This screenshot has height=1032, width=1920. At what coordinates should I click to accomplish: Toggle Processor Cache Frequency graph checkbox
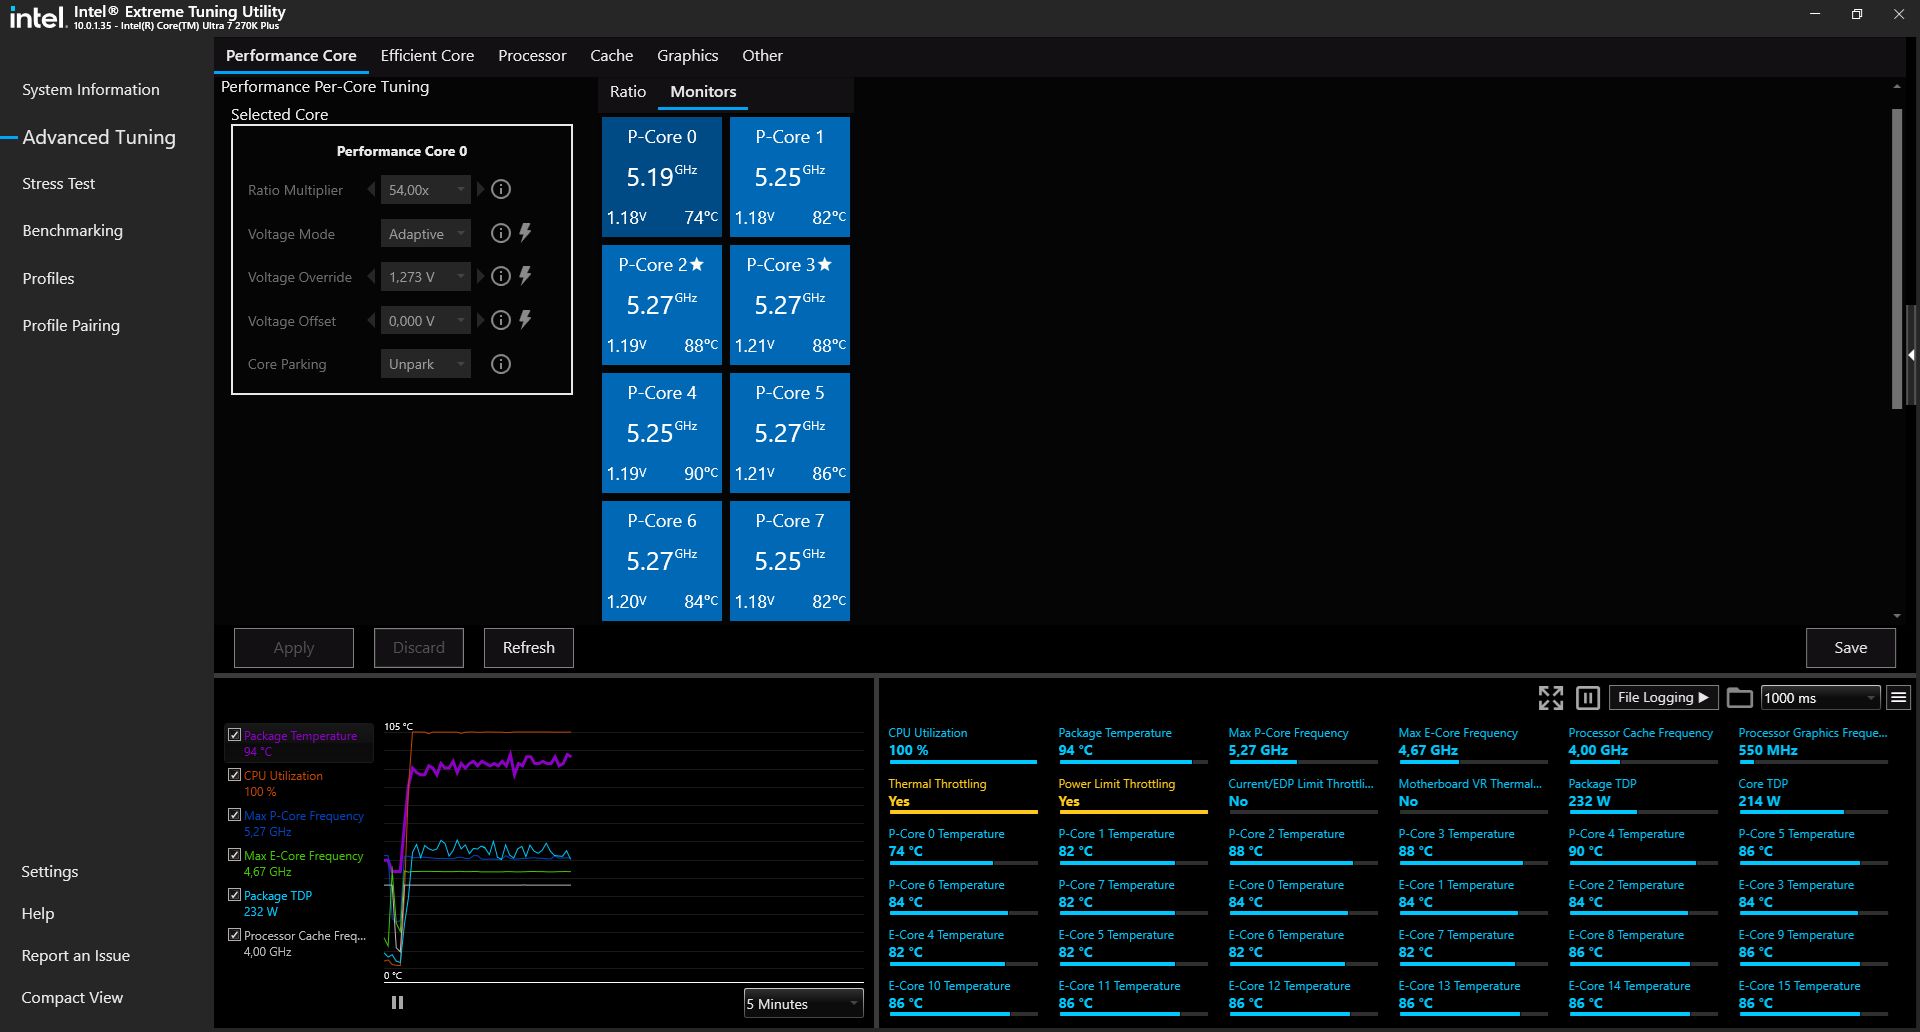click(x=234, y=935)
